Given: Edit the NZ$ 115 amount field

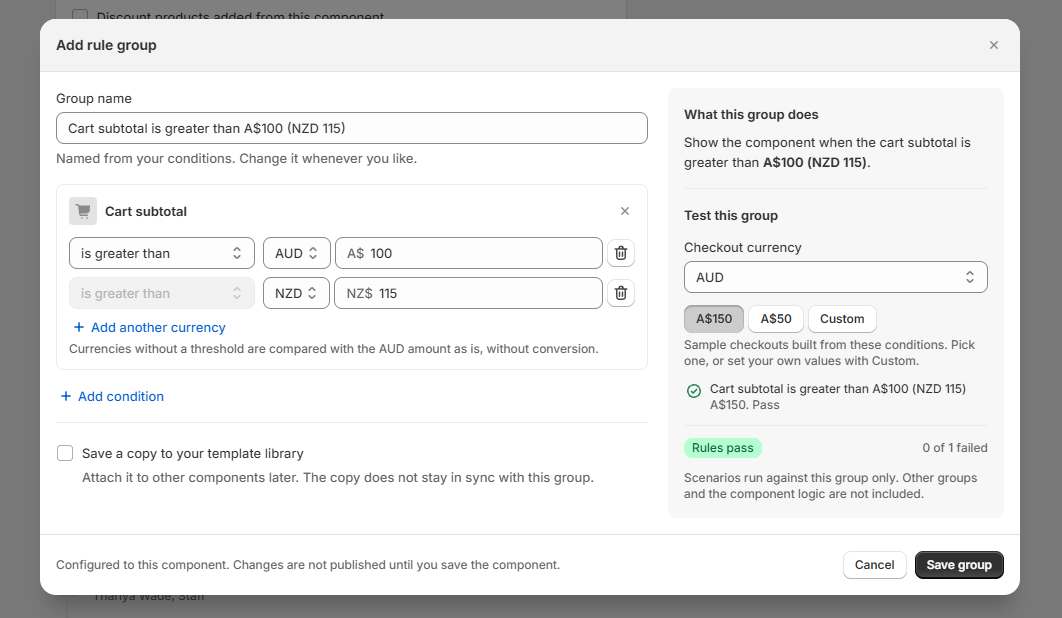Looking at the screenshot, I should click(x=468, y=293).
